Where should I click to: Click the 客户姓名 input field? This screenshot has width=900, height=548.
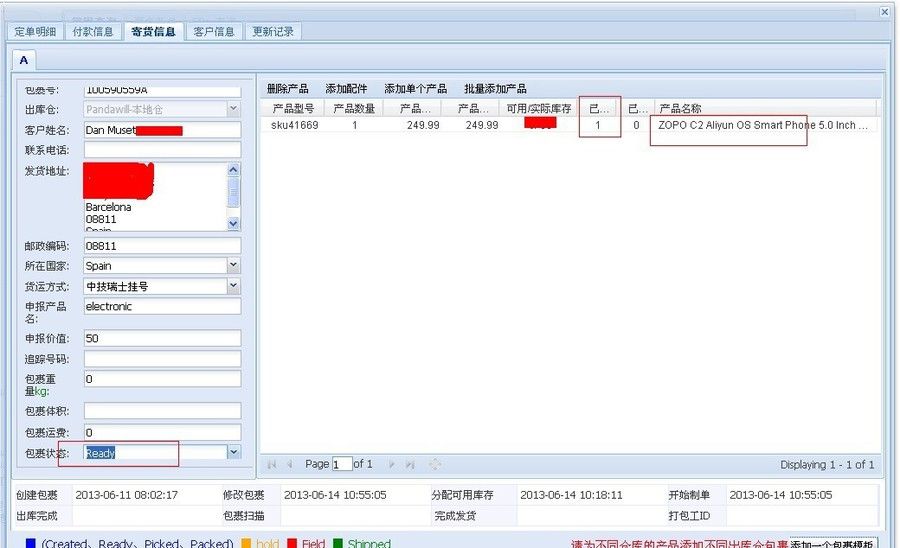tap(162, 130)
